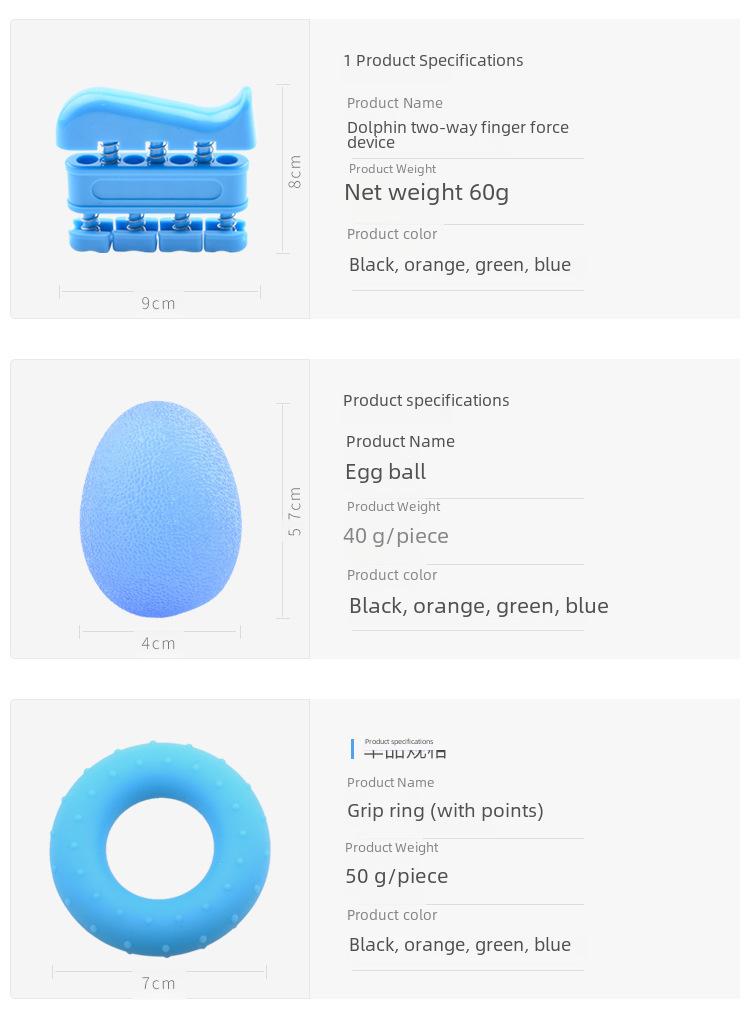Click the 9cm width dimension label

click(x=159, y=303)
